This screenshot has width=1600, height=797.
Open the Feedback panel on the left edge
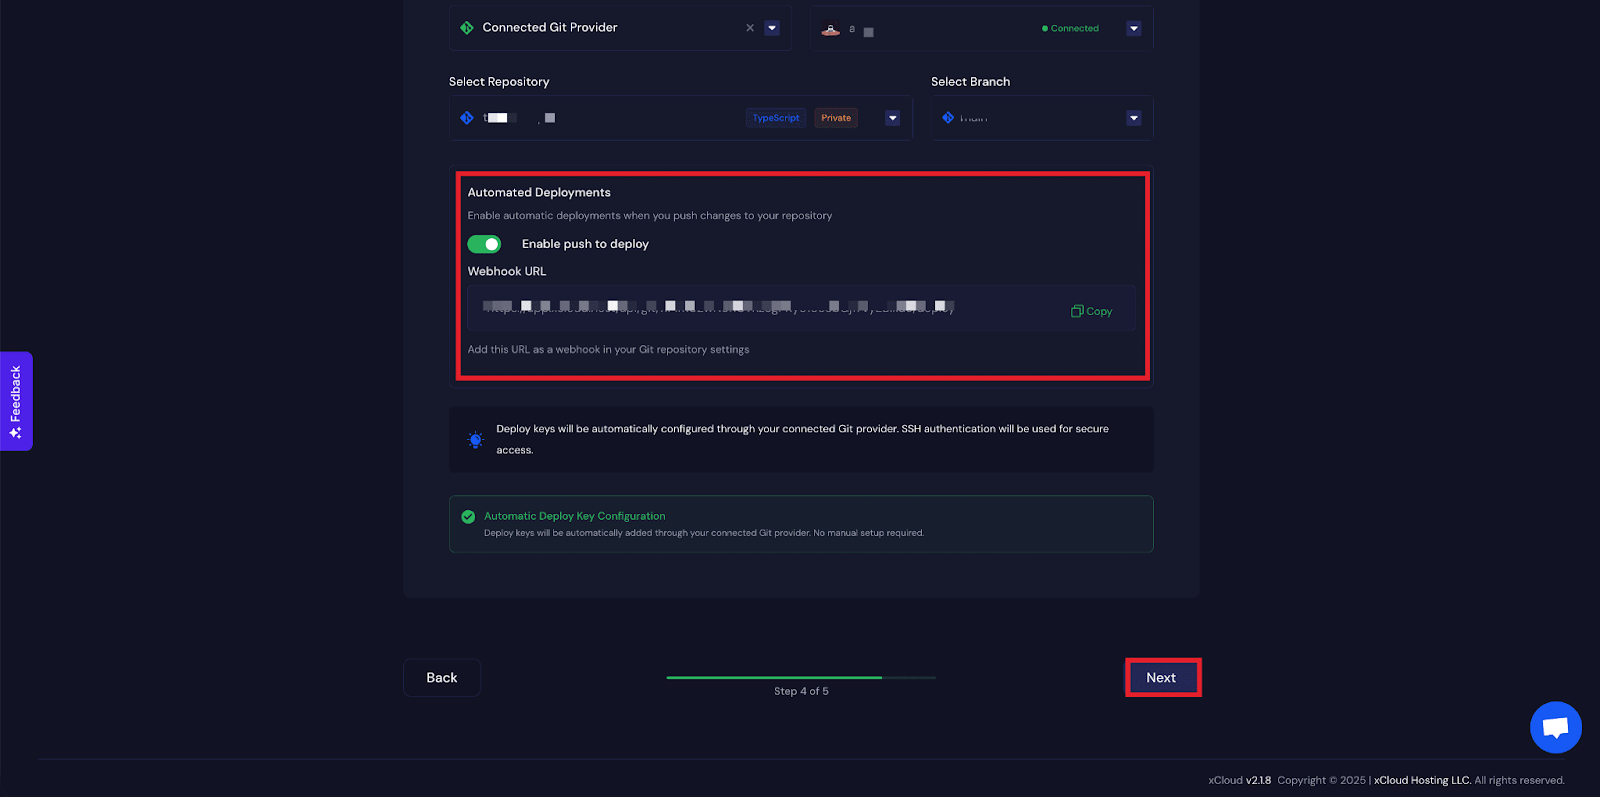tap(15, 401)
